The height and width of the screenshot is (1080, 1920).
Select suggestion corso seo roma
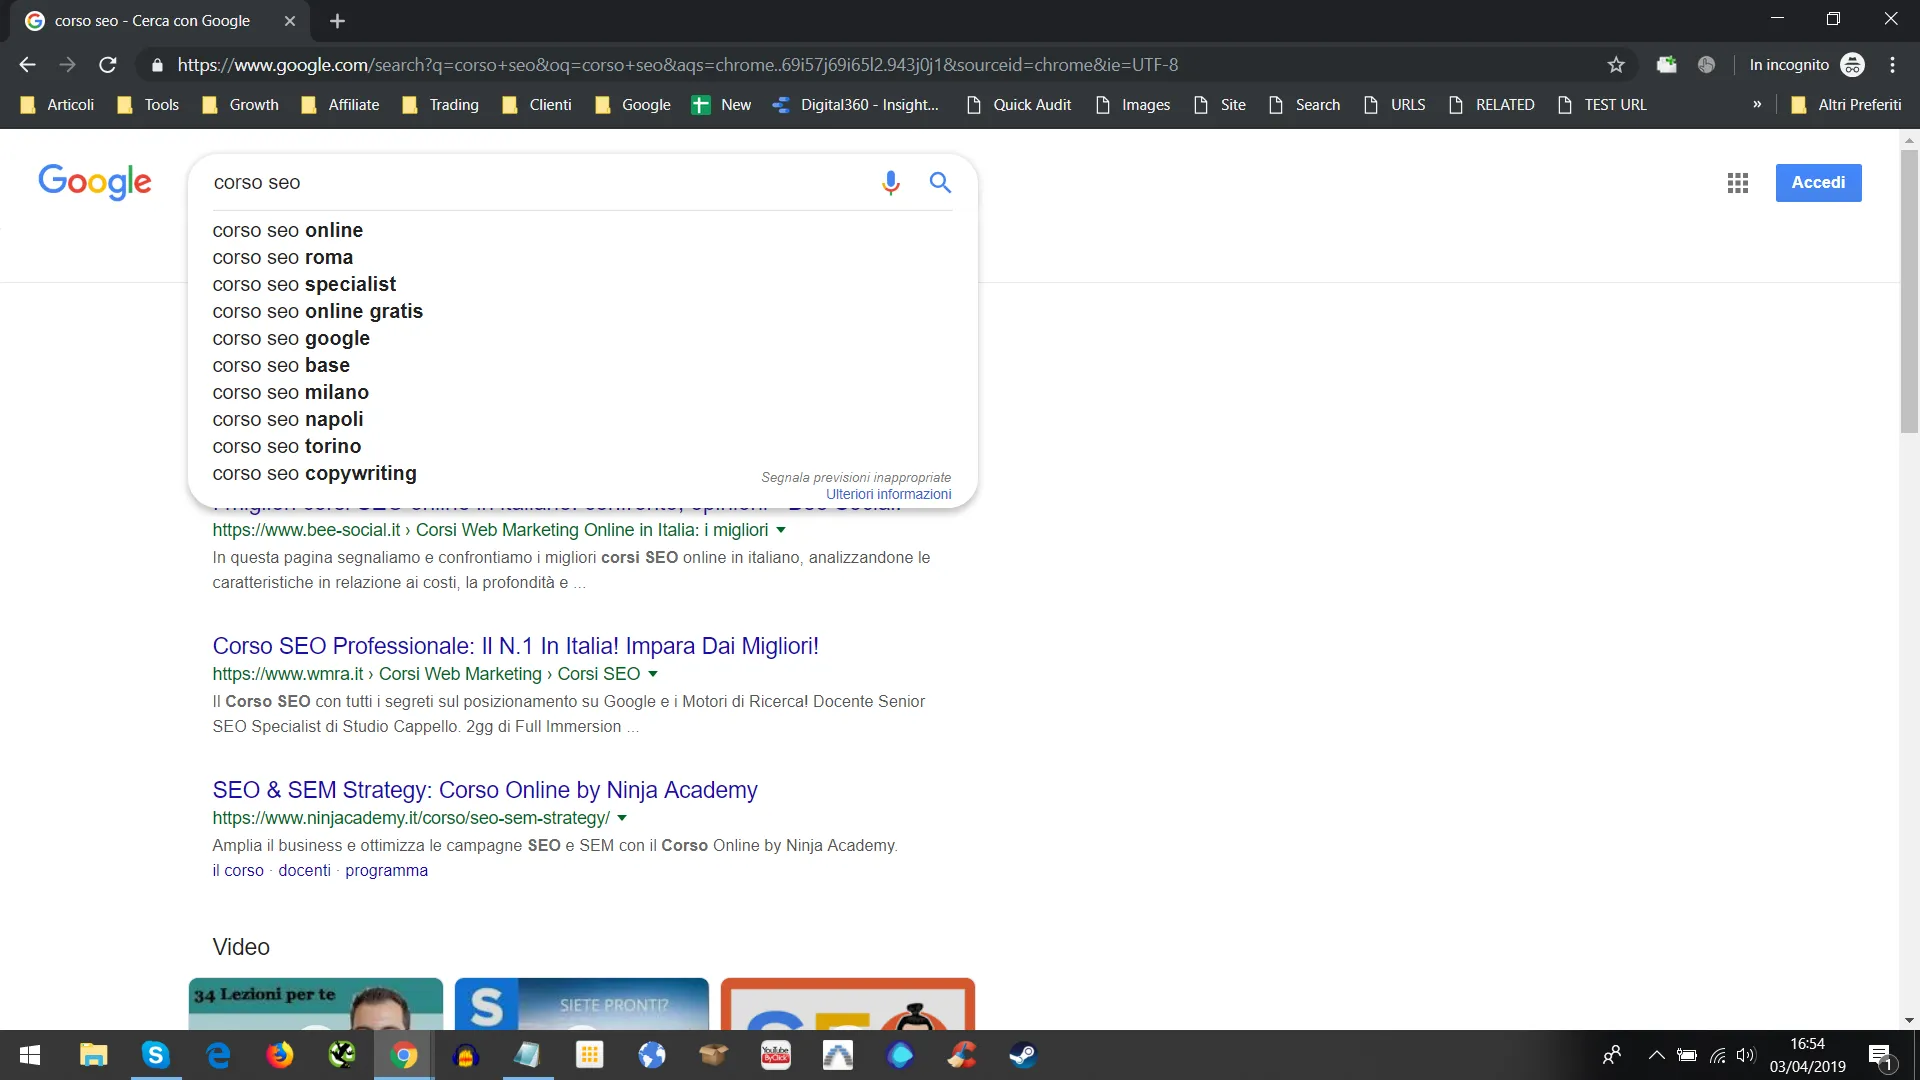[x=582, y=257]
